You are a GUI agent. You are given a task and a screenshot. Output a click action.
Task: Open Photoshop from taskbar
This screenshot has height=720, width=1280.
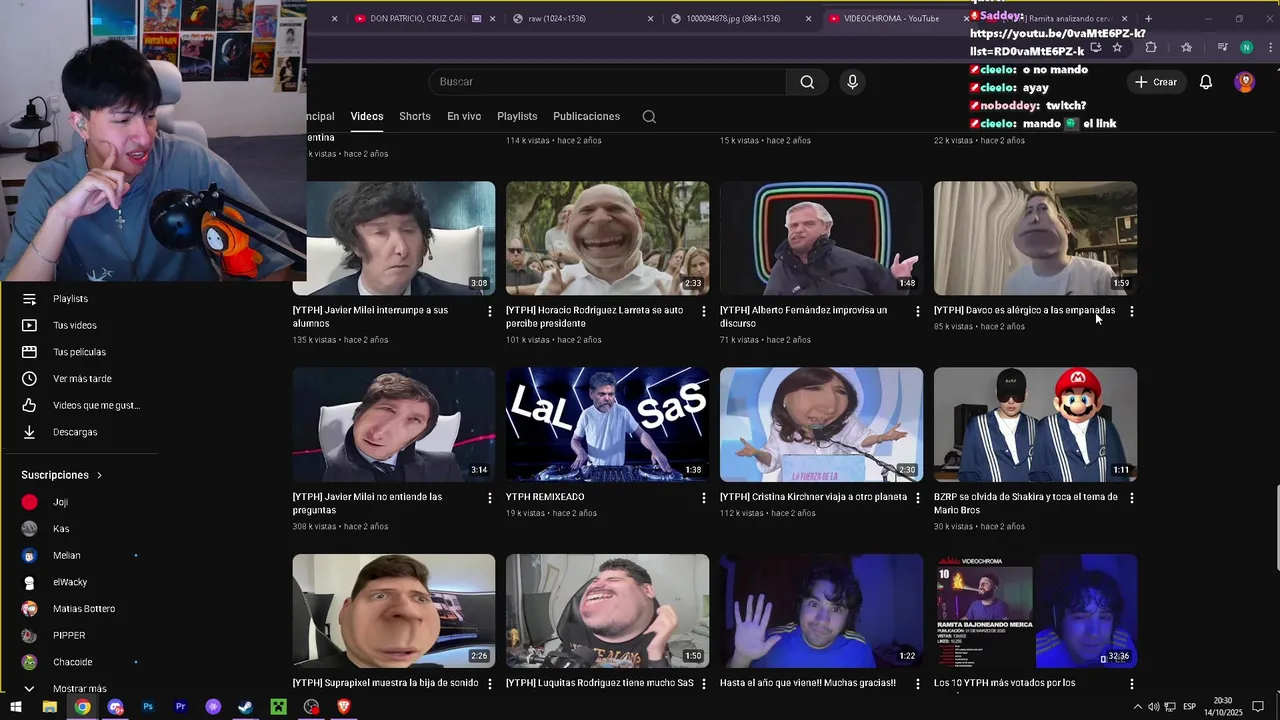148,707
